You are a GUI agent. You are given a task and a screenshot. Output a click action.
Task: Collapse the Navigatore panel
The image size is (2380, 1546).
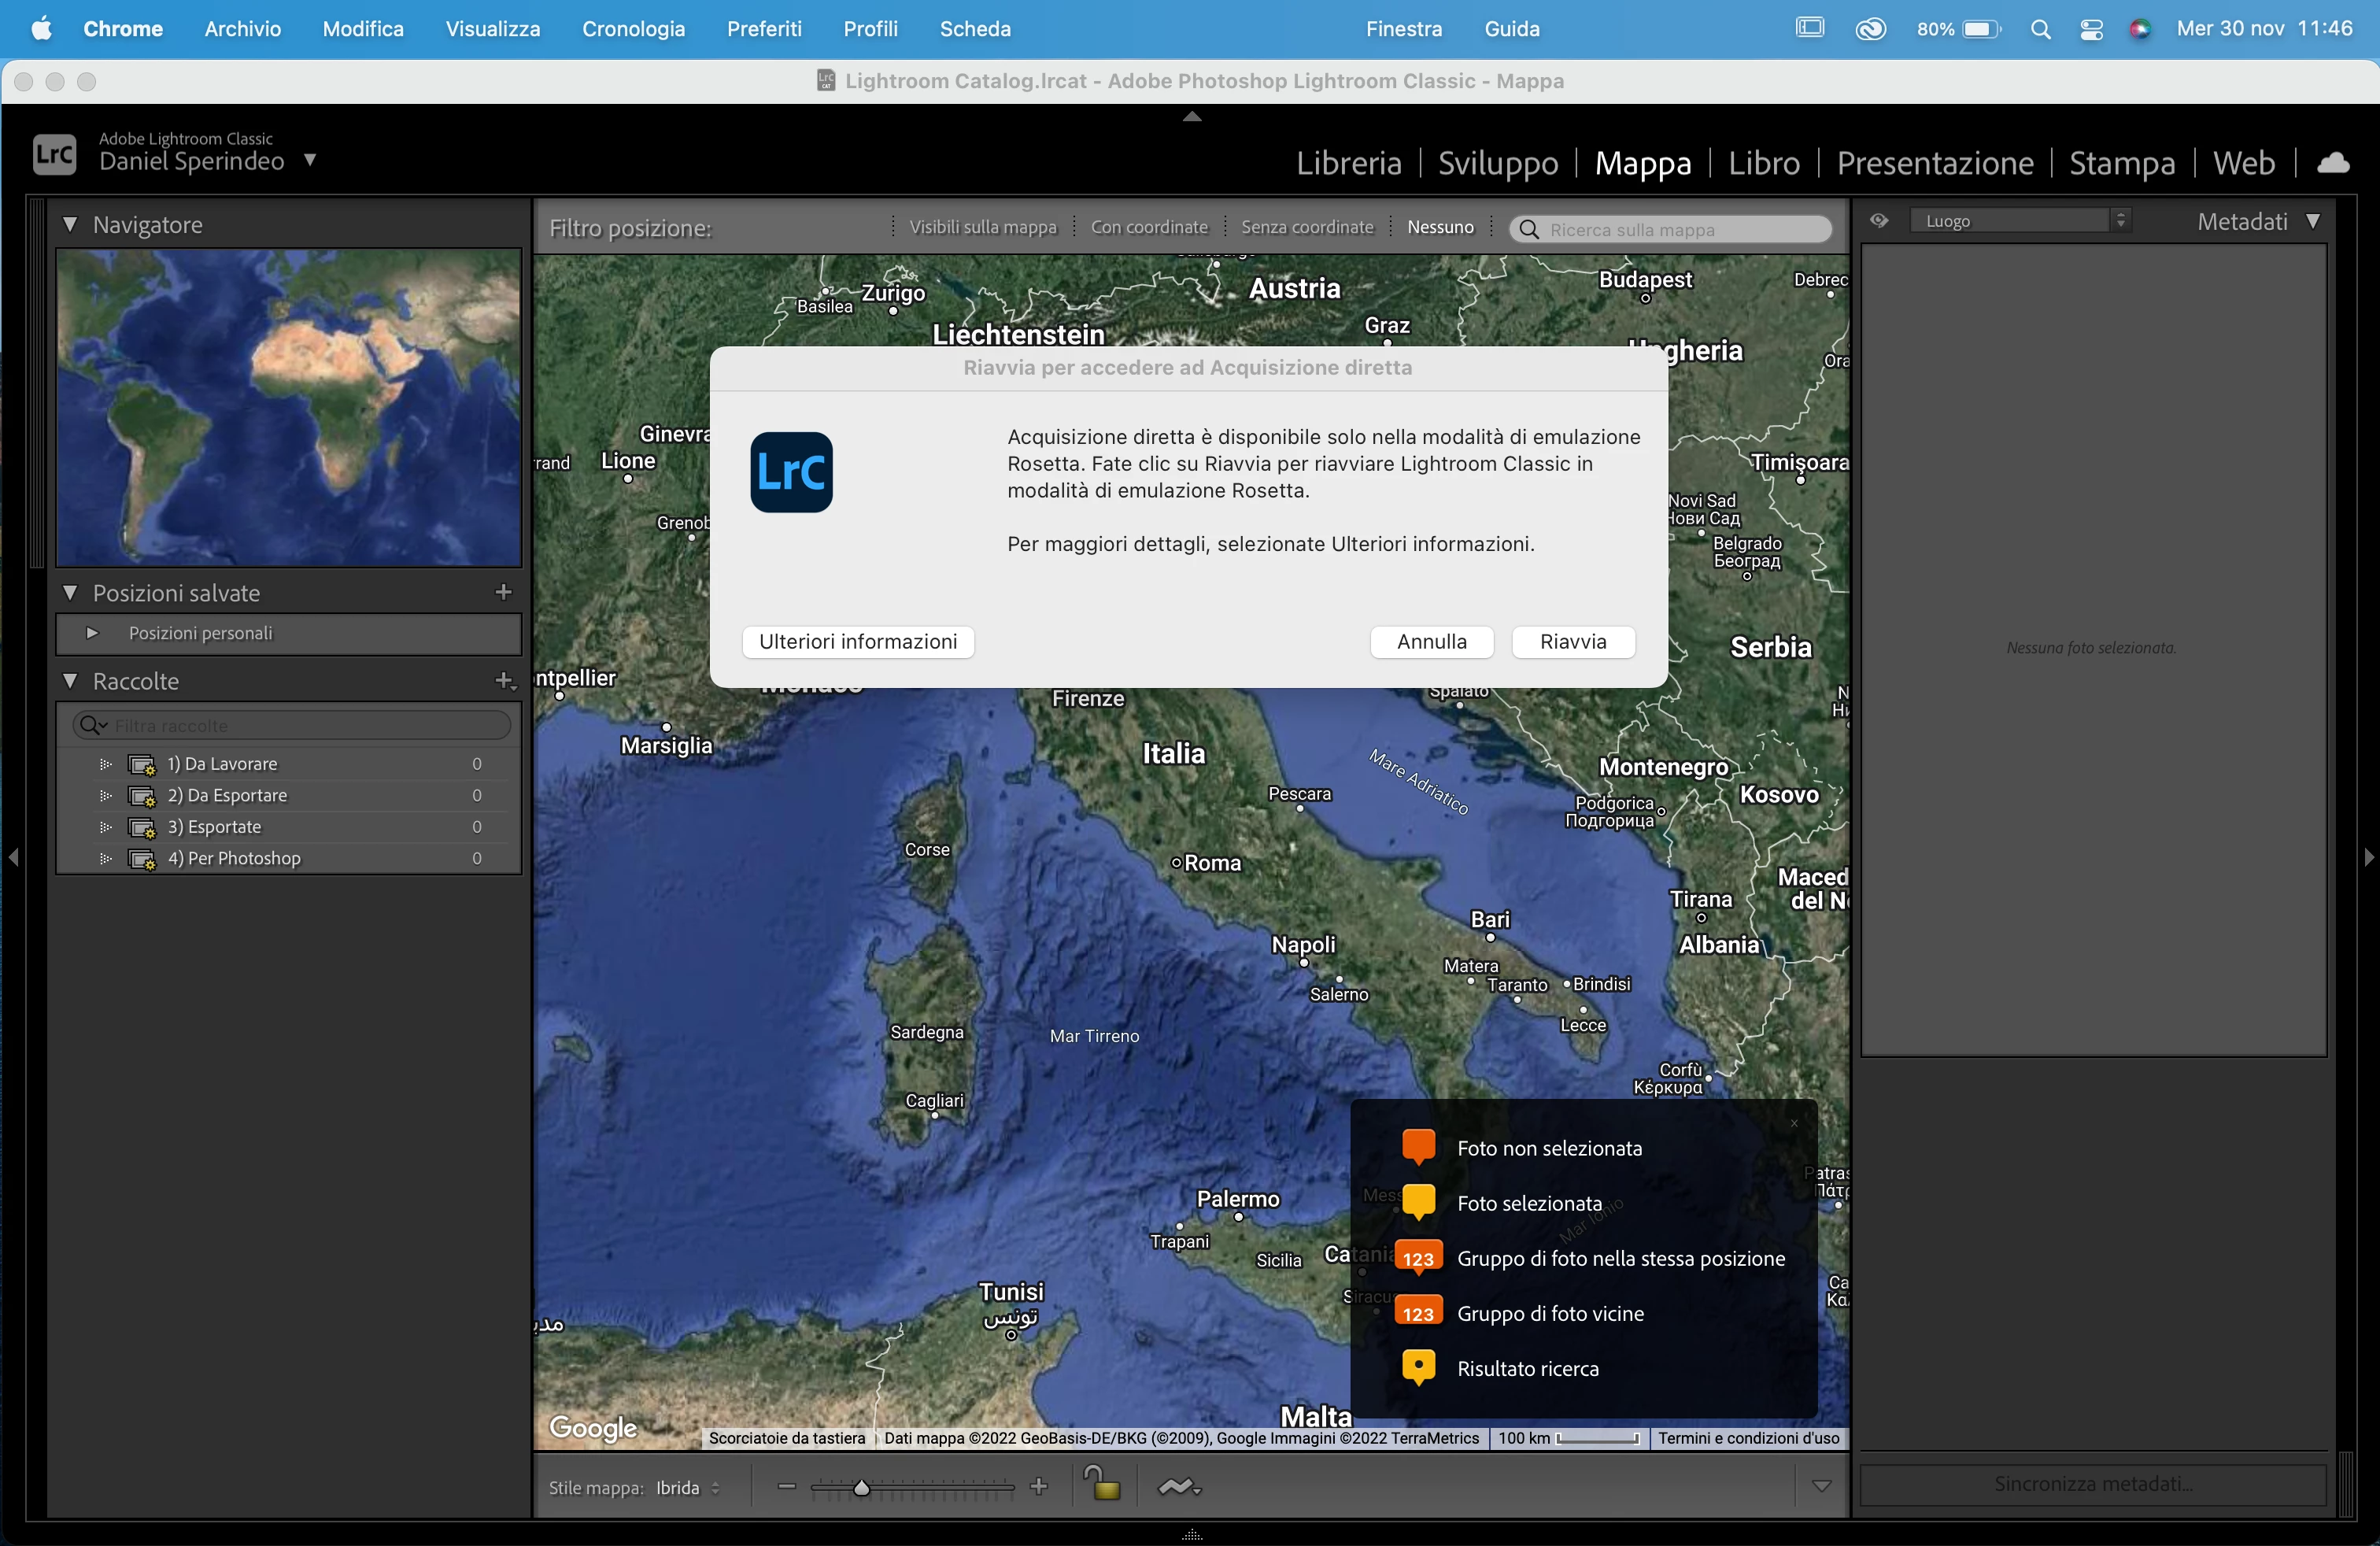70,225
